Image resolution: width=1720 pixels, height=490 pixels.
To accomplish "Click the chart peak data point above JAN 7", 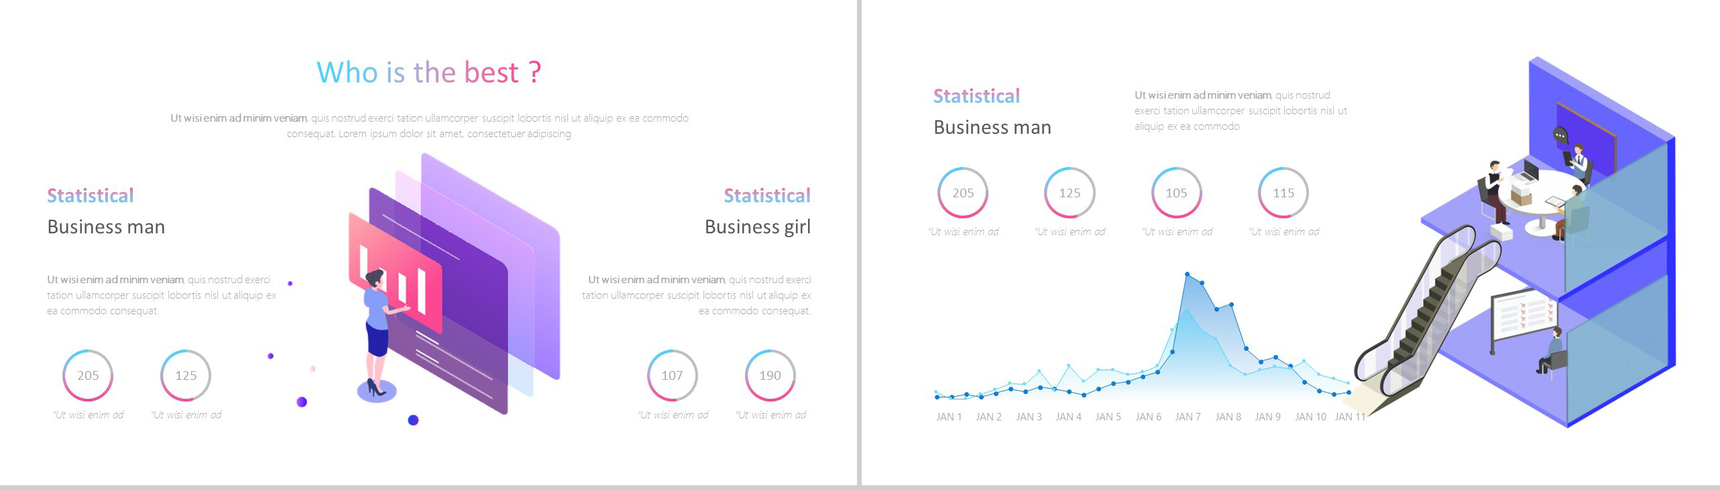I will pyautogui.click(x=1187, y=273).
